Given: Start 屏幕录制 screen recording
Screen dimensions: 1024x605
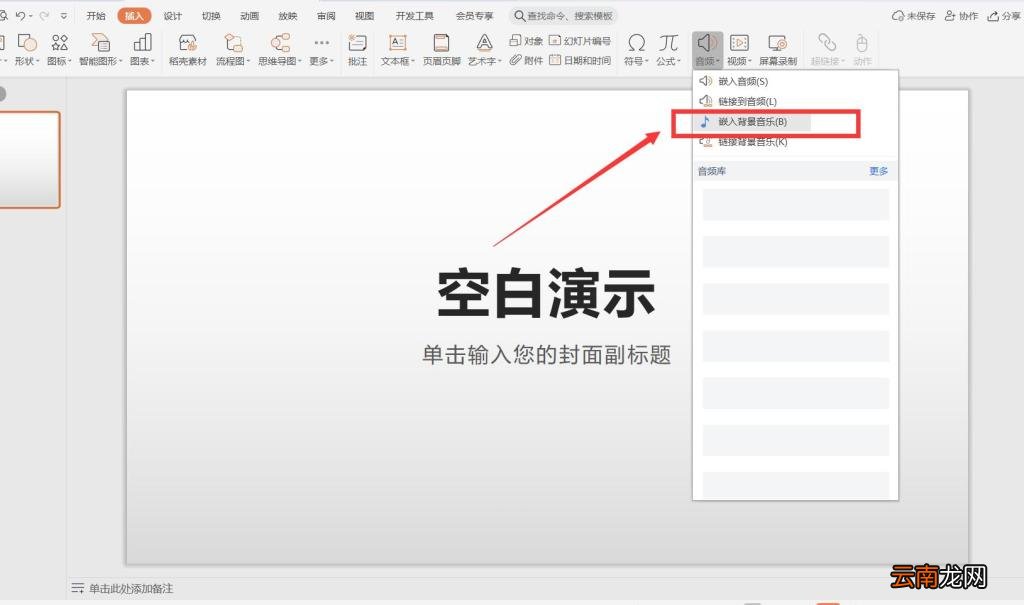Looking at the screenshot, I should (x=777, y=50).
